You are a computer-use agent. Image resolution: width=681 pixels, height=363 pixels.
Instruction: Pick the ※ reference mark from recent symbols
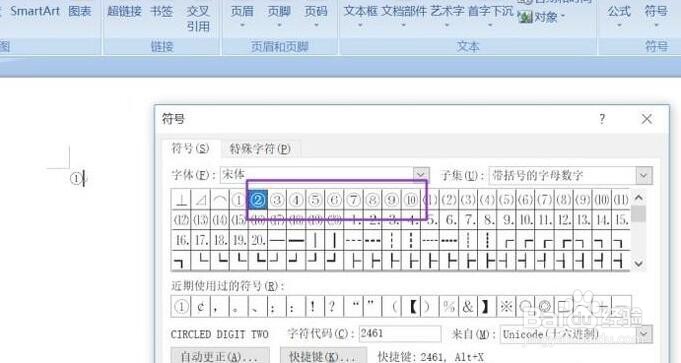coord(506,307)
